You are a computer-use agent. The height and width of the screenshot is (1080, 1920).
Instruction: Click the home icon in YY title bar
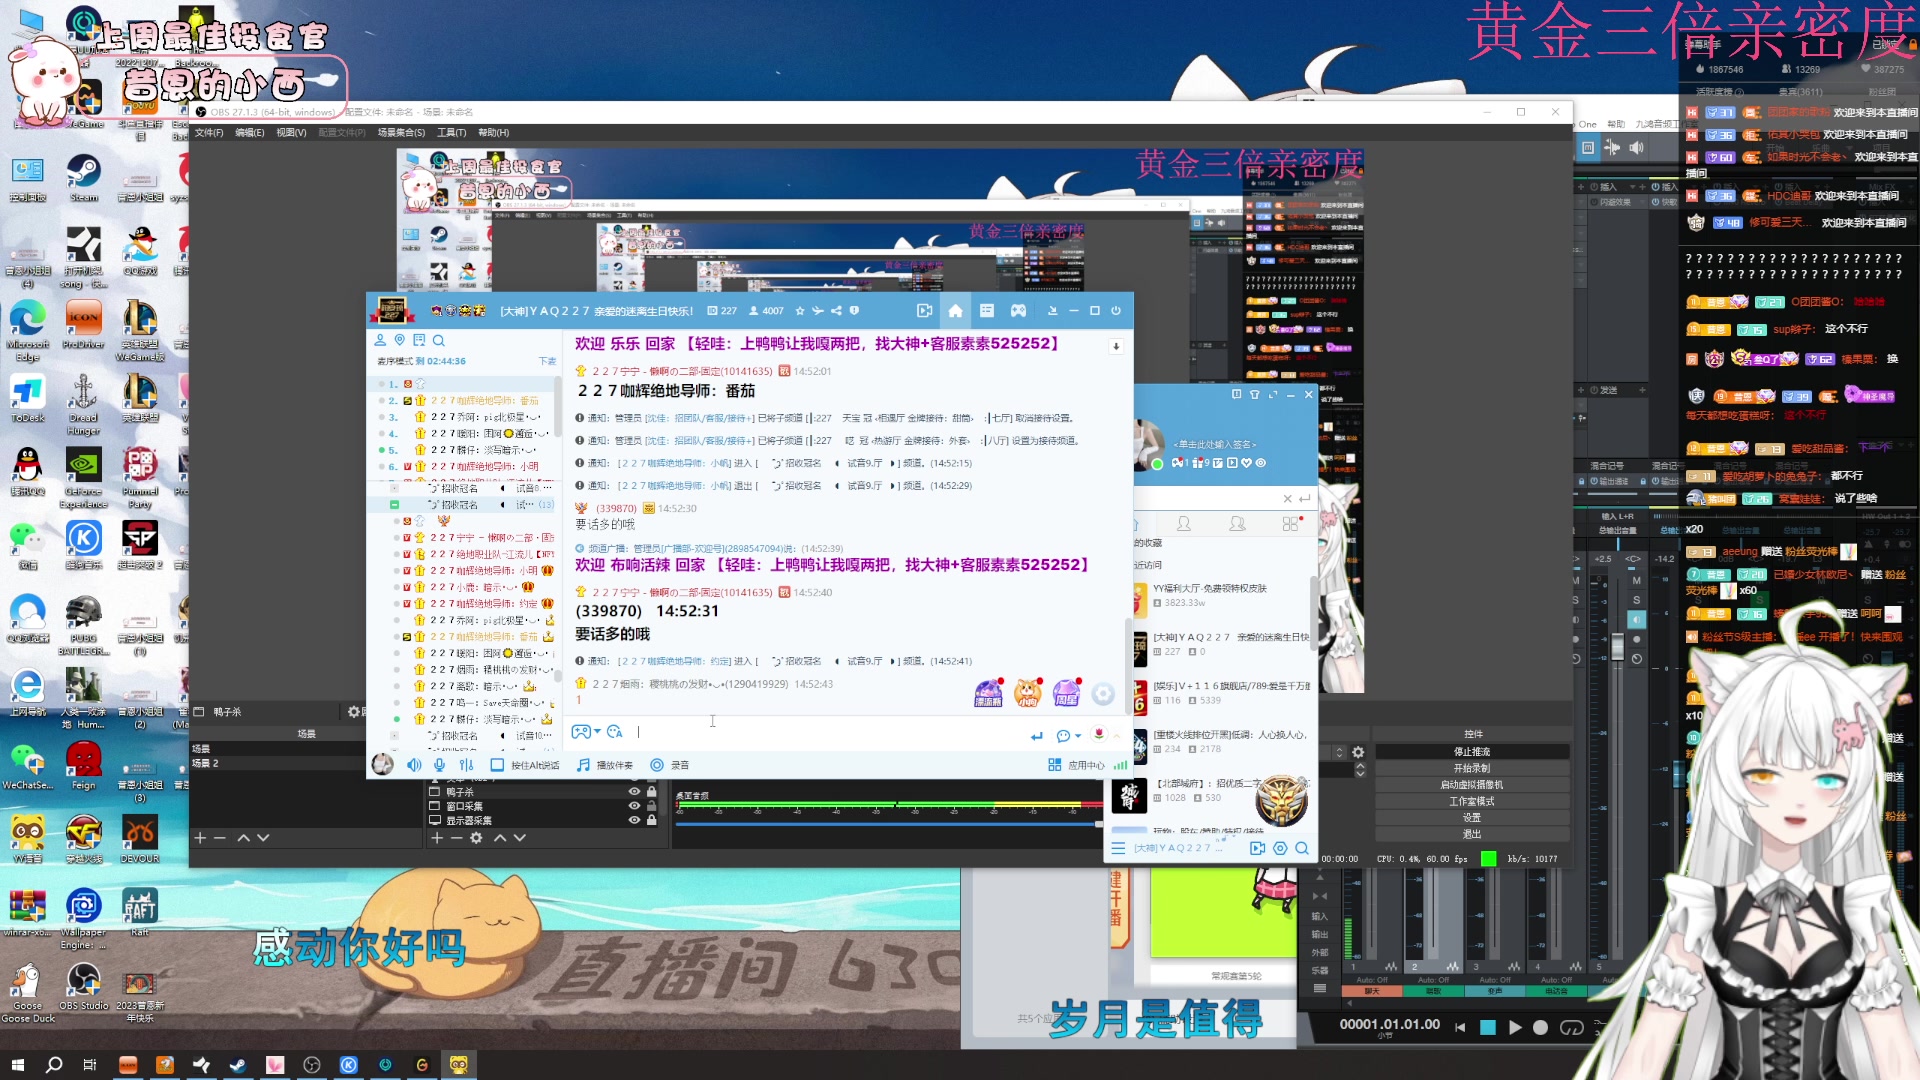pos(955,311)
